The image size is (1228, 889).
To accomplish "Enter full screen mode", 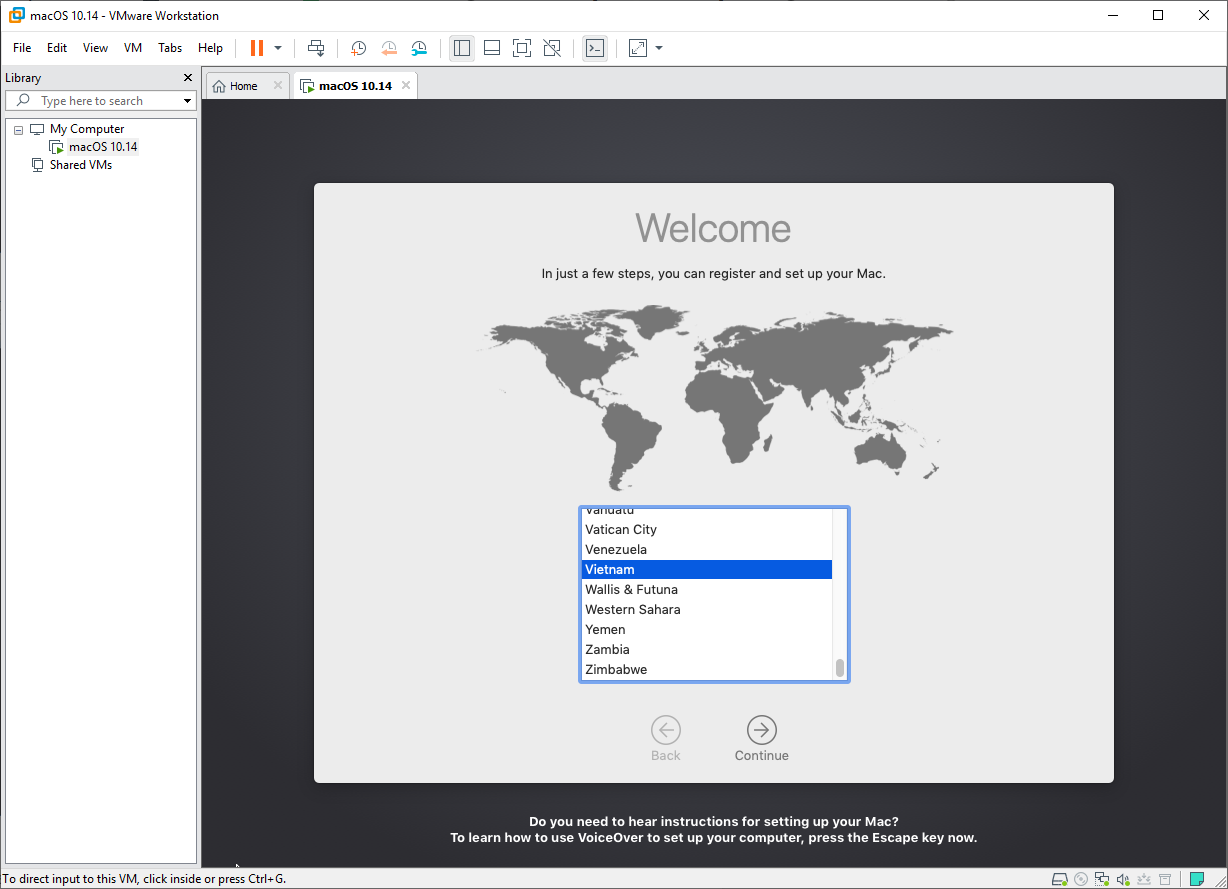I will tap(521, 47).
